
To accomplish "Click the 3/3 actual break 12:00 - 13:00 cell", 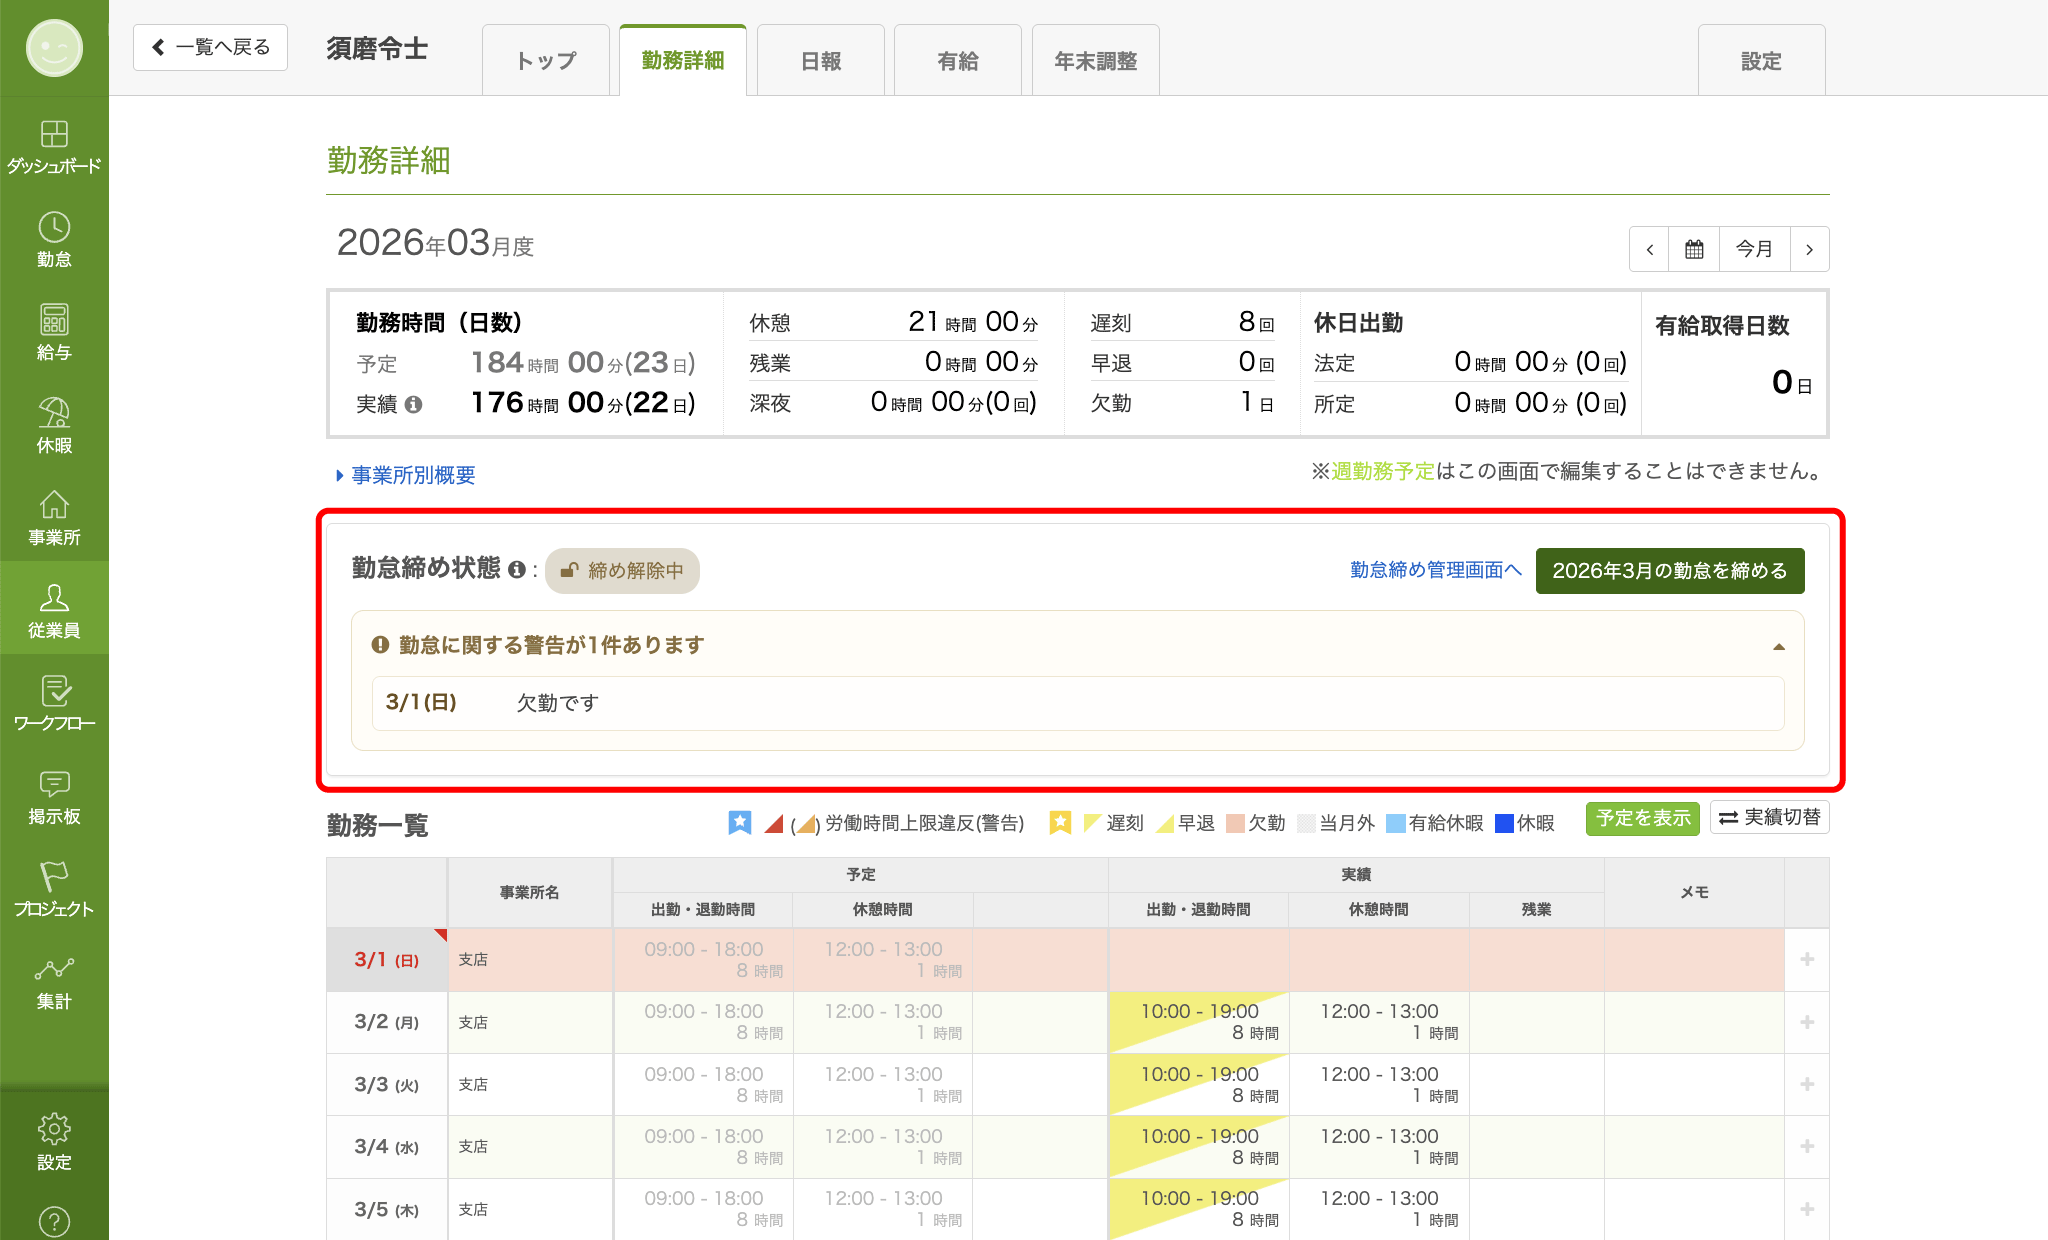I will coord(1379,1084).
